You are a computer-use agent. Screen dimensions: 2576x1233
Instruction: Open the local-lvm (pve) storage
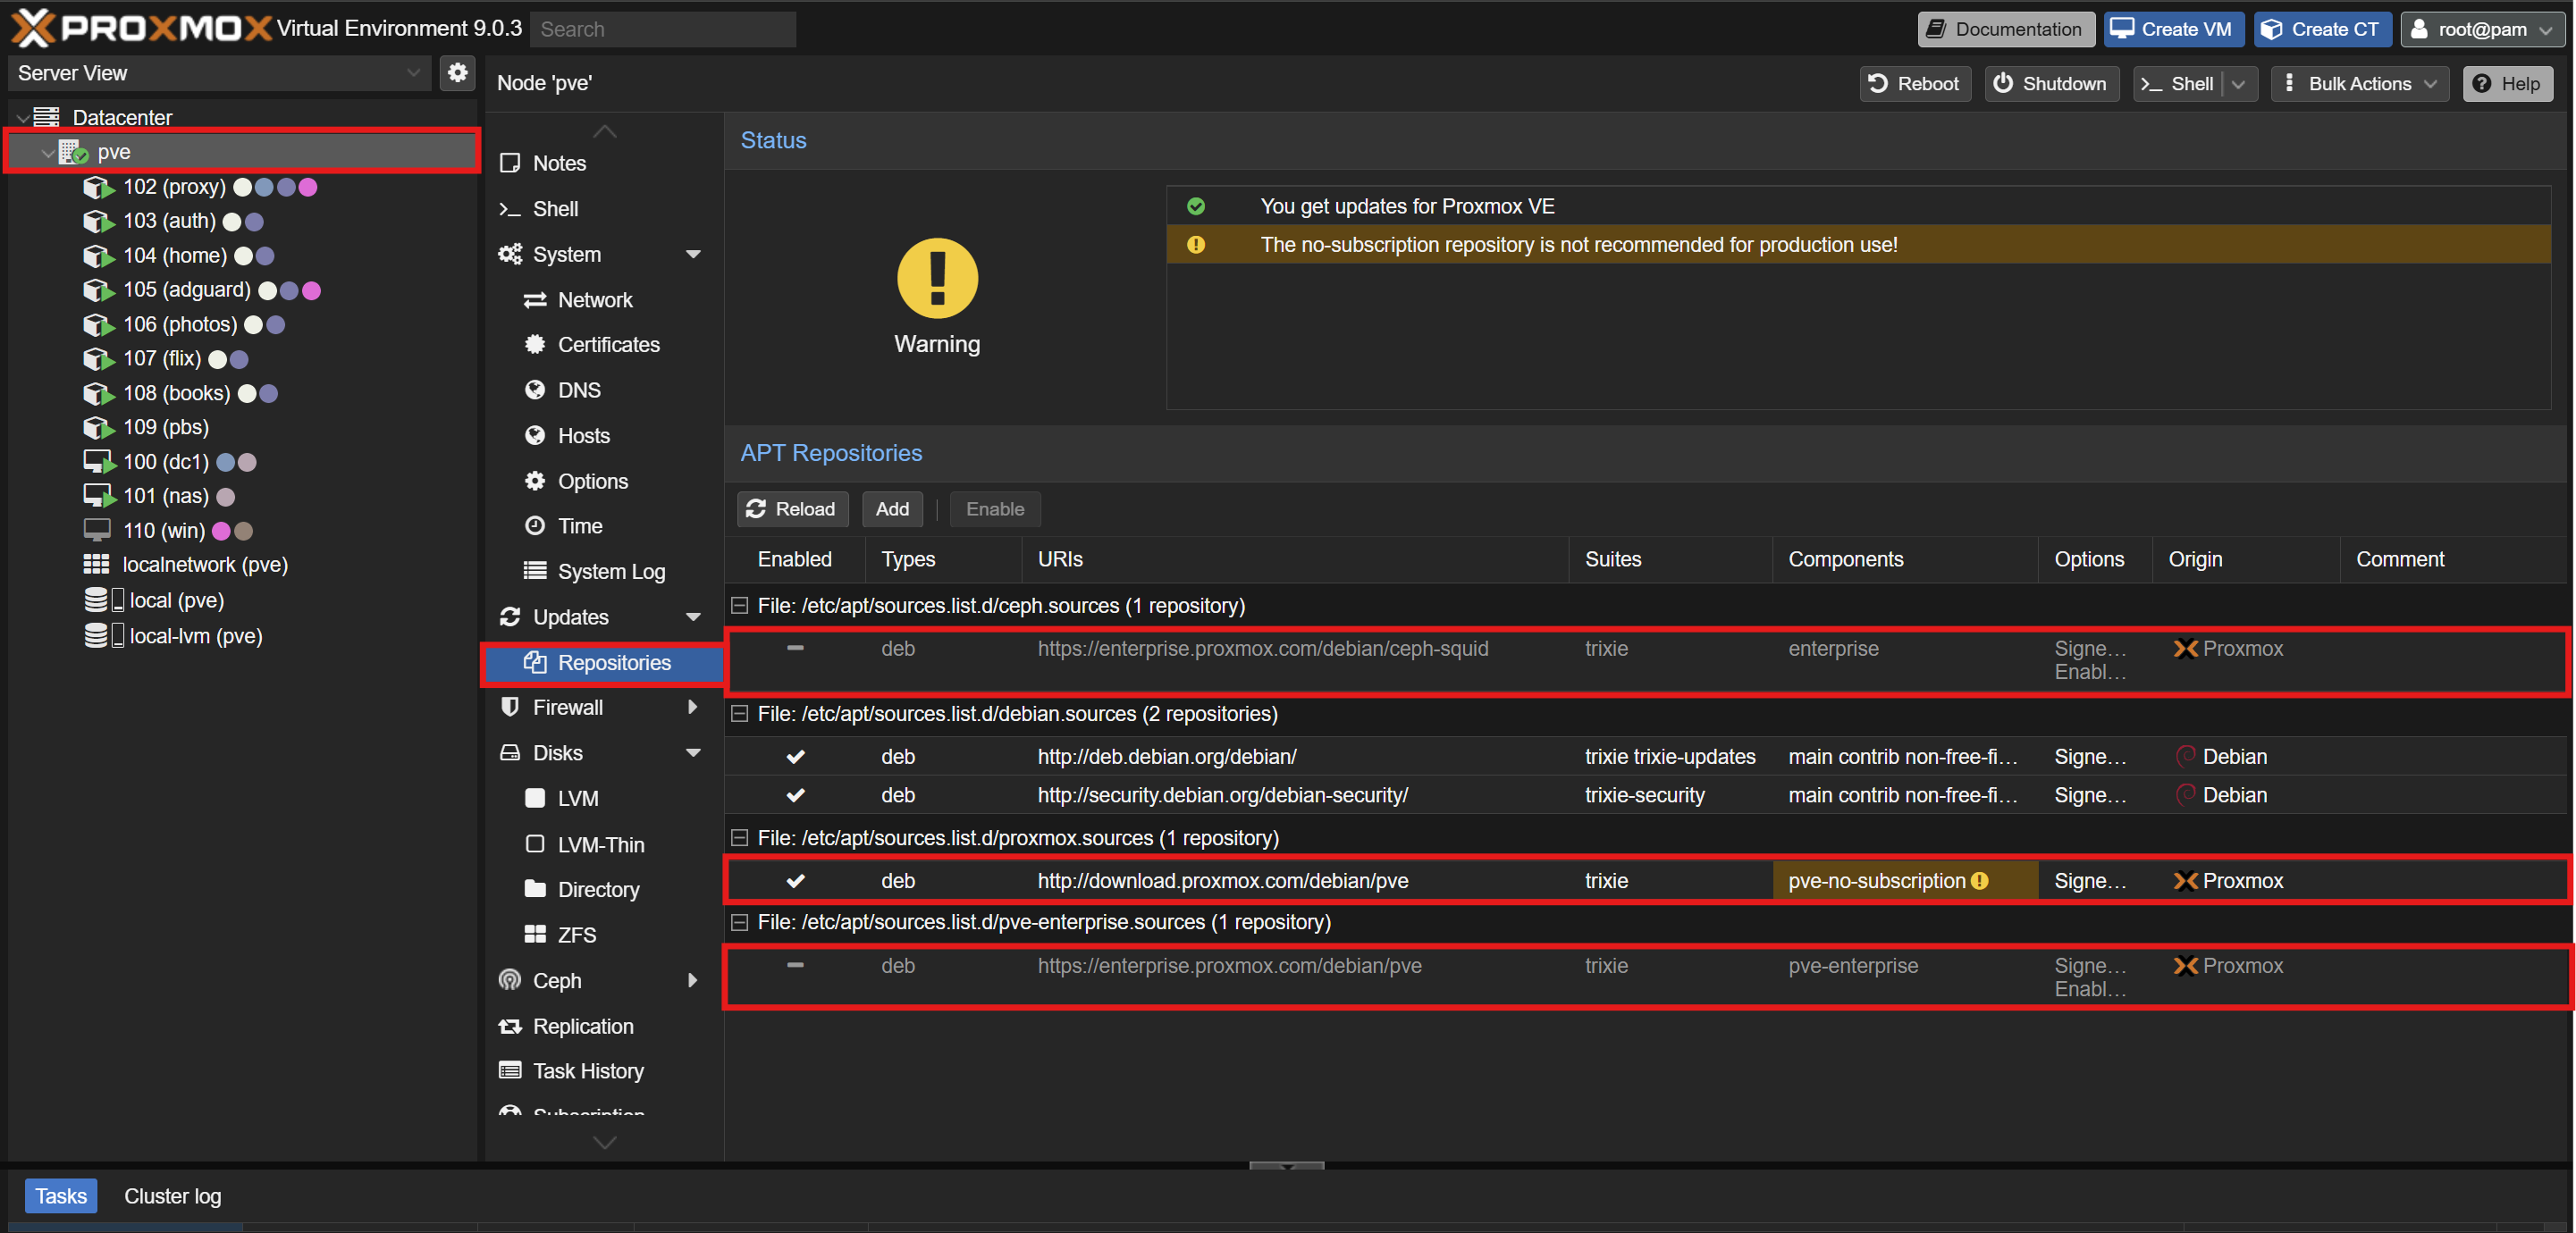(x=195, y=636)
